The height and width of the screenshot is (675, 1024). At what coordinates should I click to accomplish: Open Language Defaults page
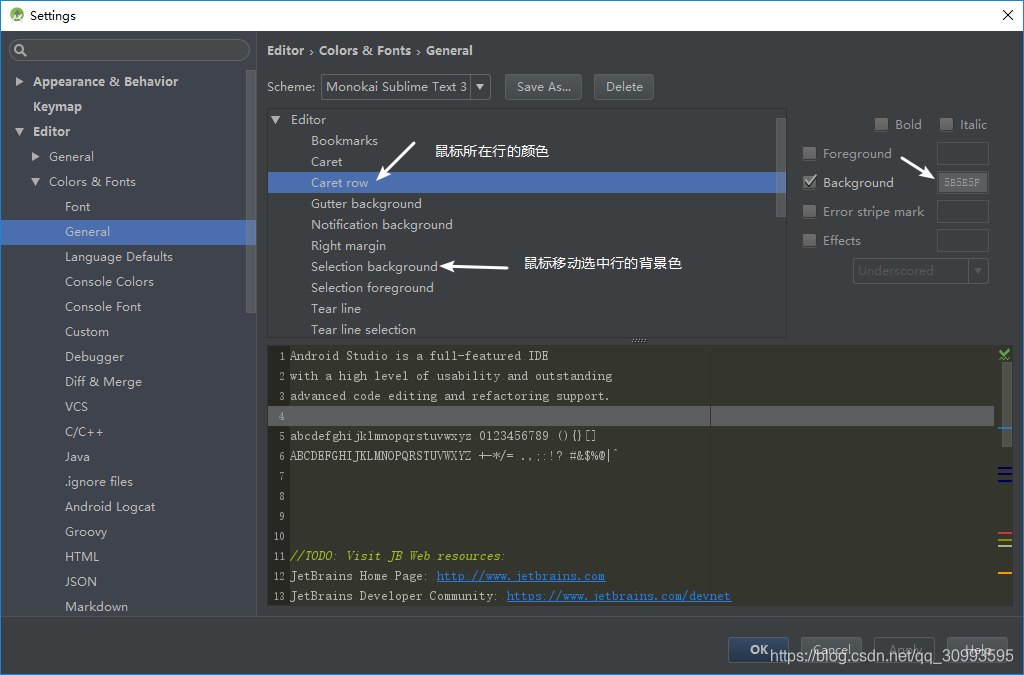pos(119,257)
